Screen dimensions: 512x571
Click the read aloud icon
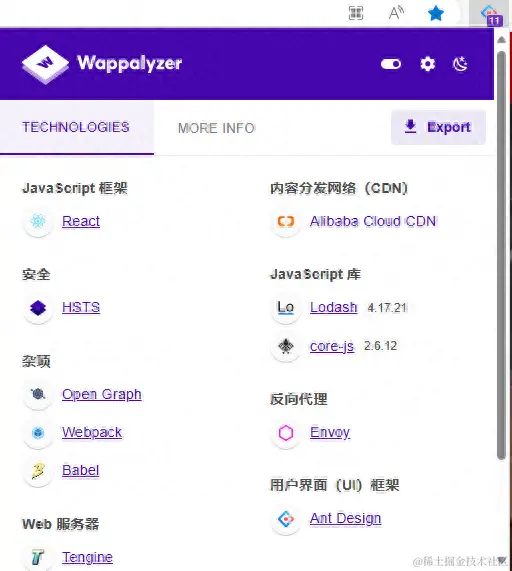(396, 13)
